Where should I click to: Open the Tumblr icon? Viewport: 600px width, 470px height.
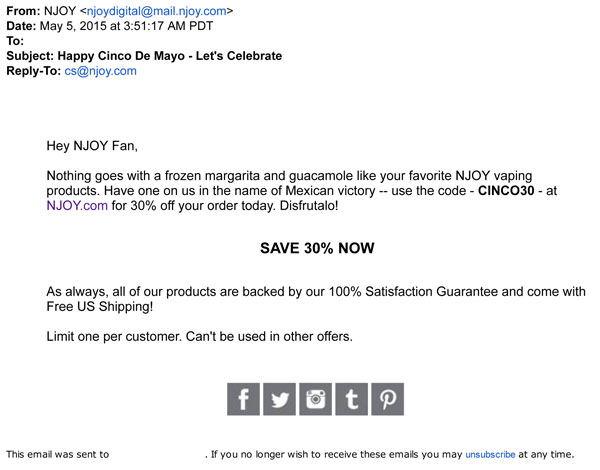coord(351,398)
